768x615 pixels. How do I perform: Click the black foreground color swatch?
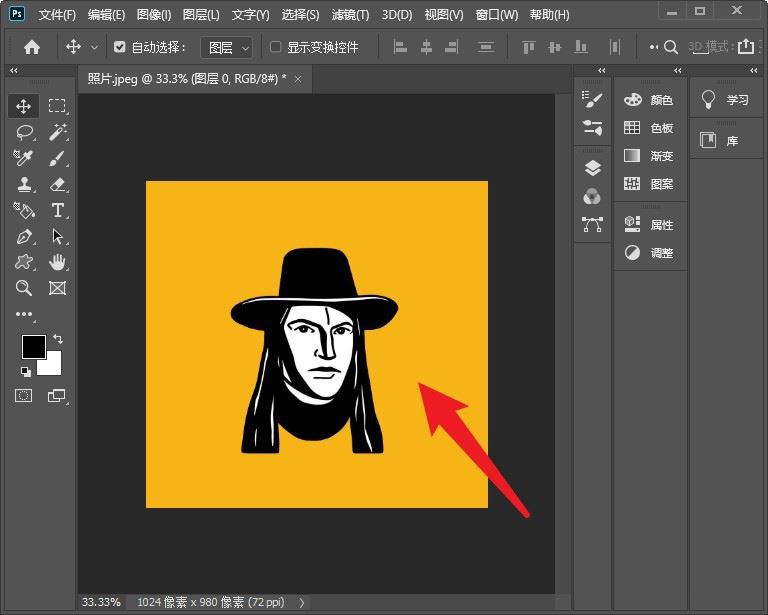click(33, 346)
